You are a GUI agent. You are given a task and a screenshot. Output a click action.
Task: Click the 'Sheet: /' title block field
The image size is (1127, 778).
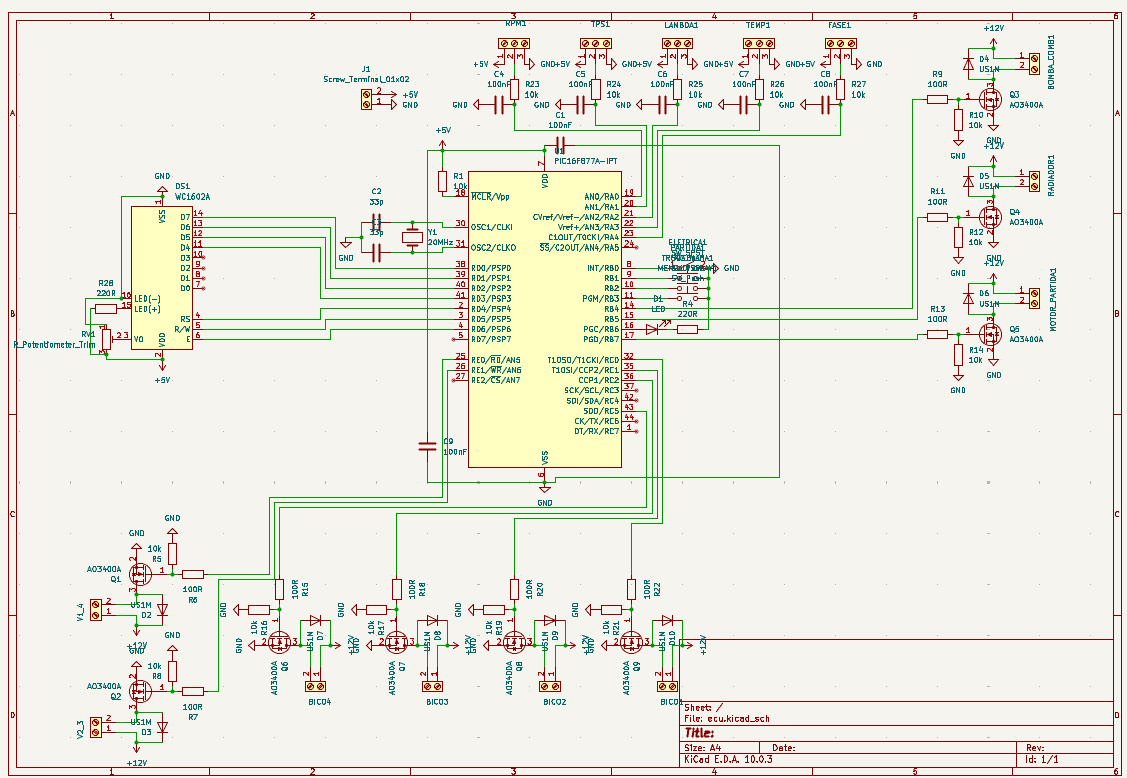(x=704, y=708)
